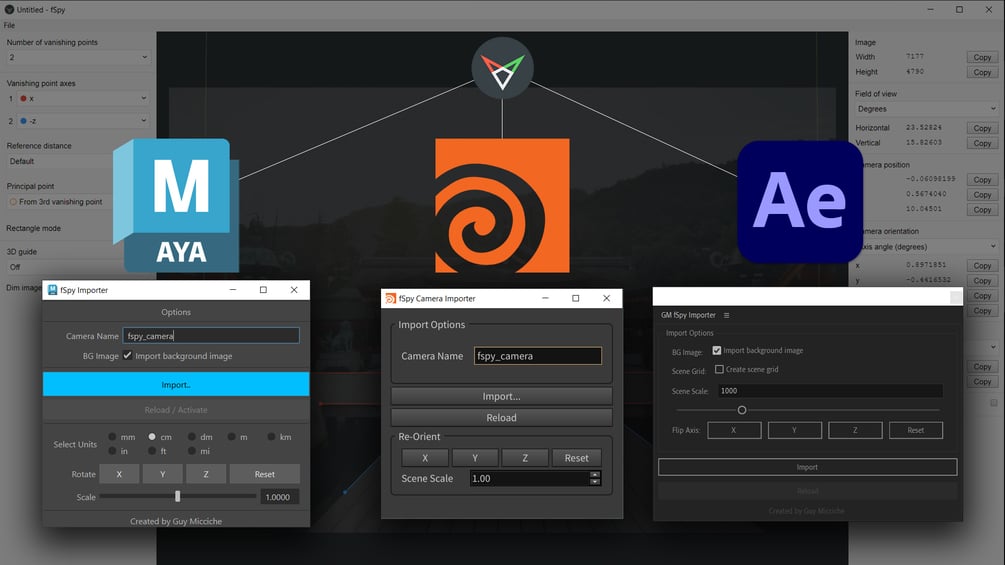Copy the image Height value
Screen dimensions: 1005x565
[982, 72]
